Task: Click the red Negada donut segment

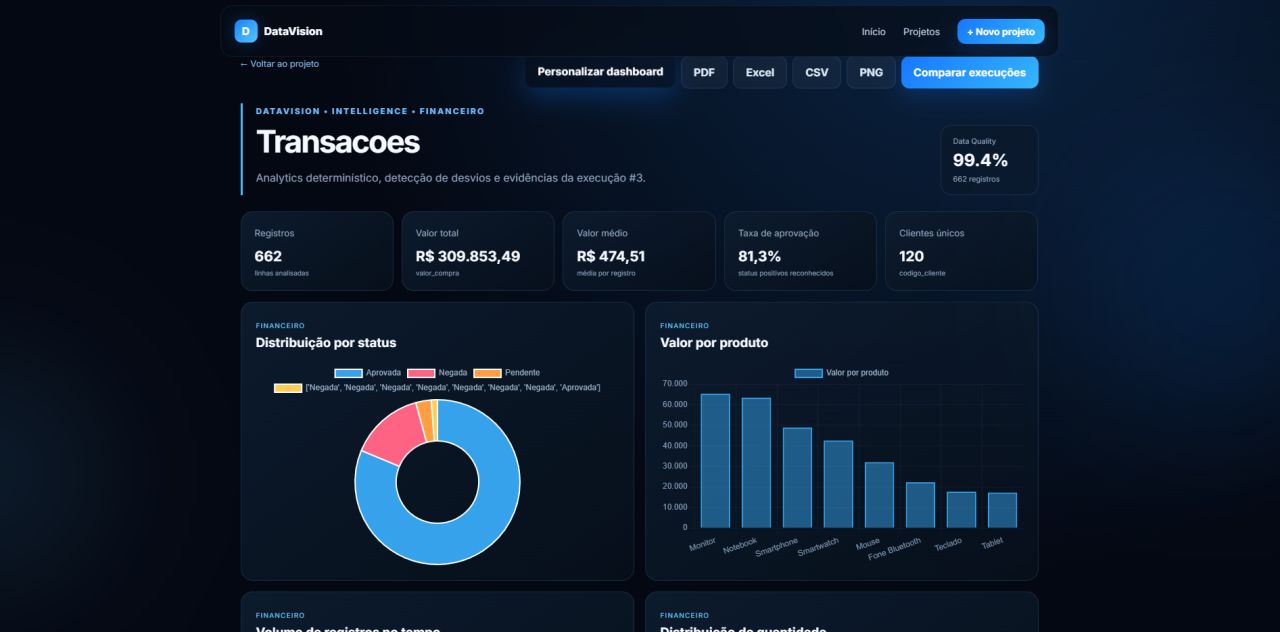Action: click(x=394, y=434)
